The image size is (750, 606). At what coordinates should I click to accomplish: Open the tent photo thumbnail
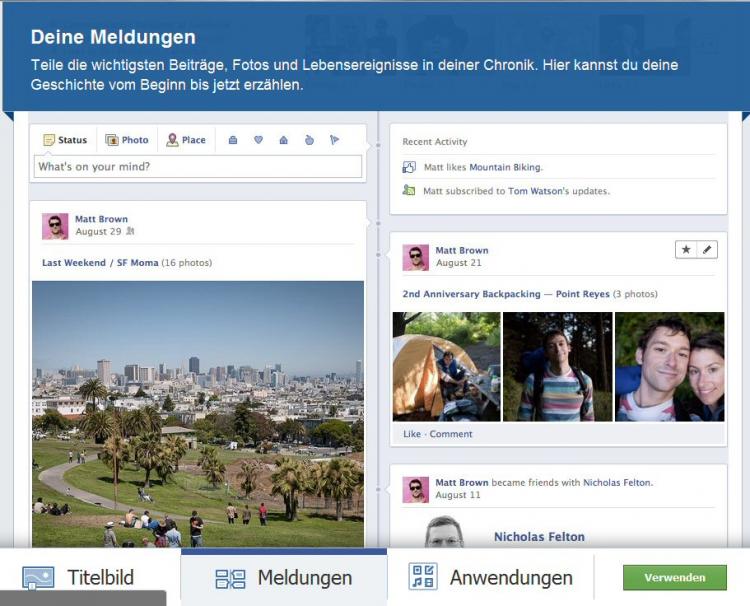click(x=446, y=366)
